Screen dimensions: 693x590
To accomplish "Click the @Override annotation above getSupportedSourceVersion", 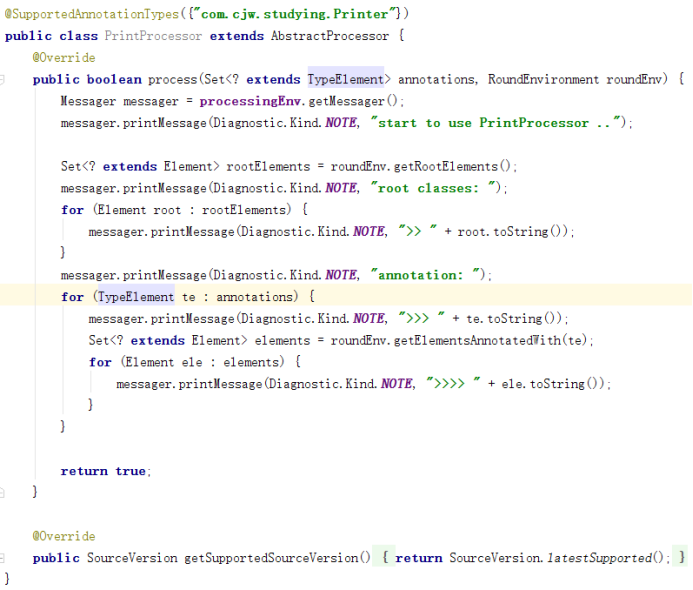I will pos(64,537).
